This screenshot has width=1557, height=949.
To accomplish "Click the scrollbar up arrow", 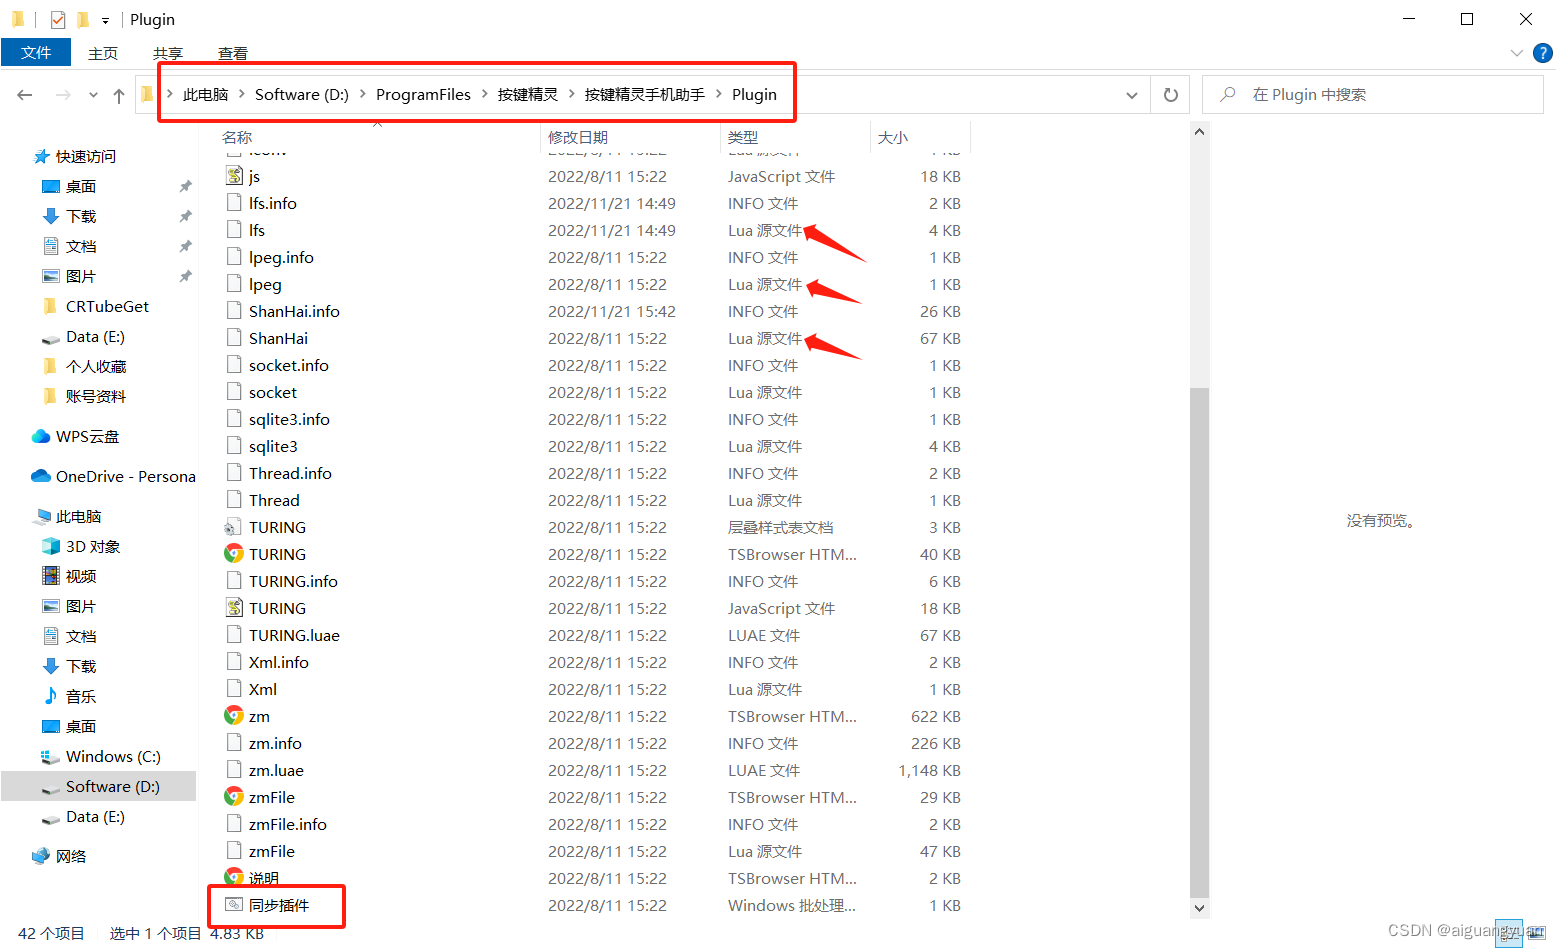I will (1200, 131).
